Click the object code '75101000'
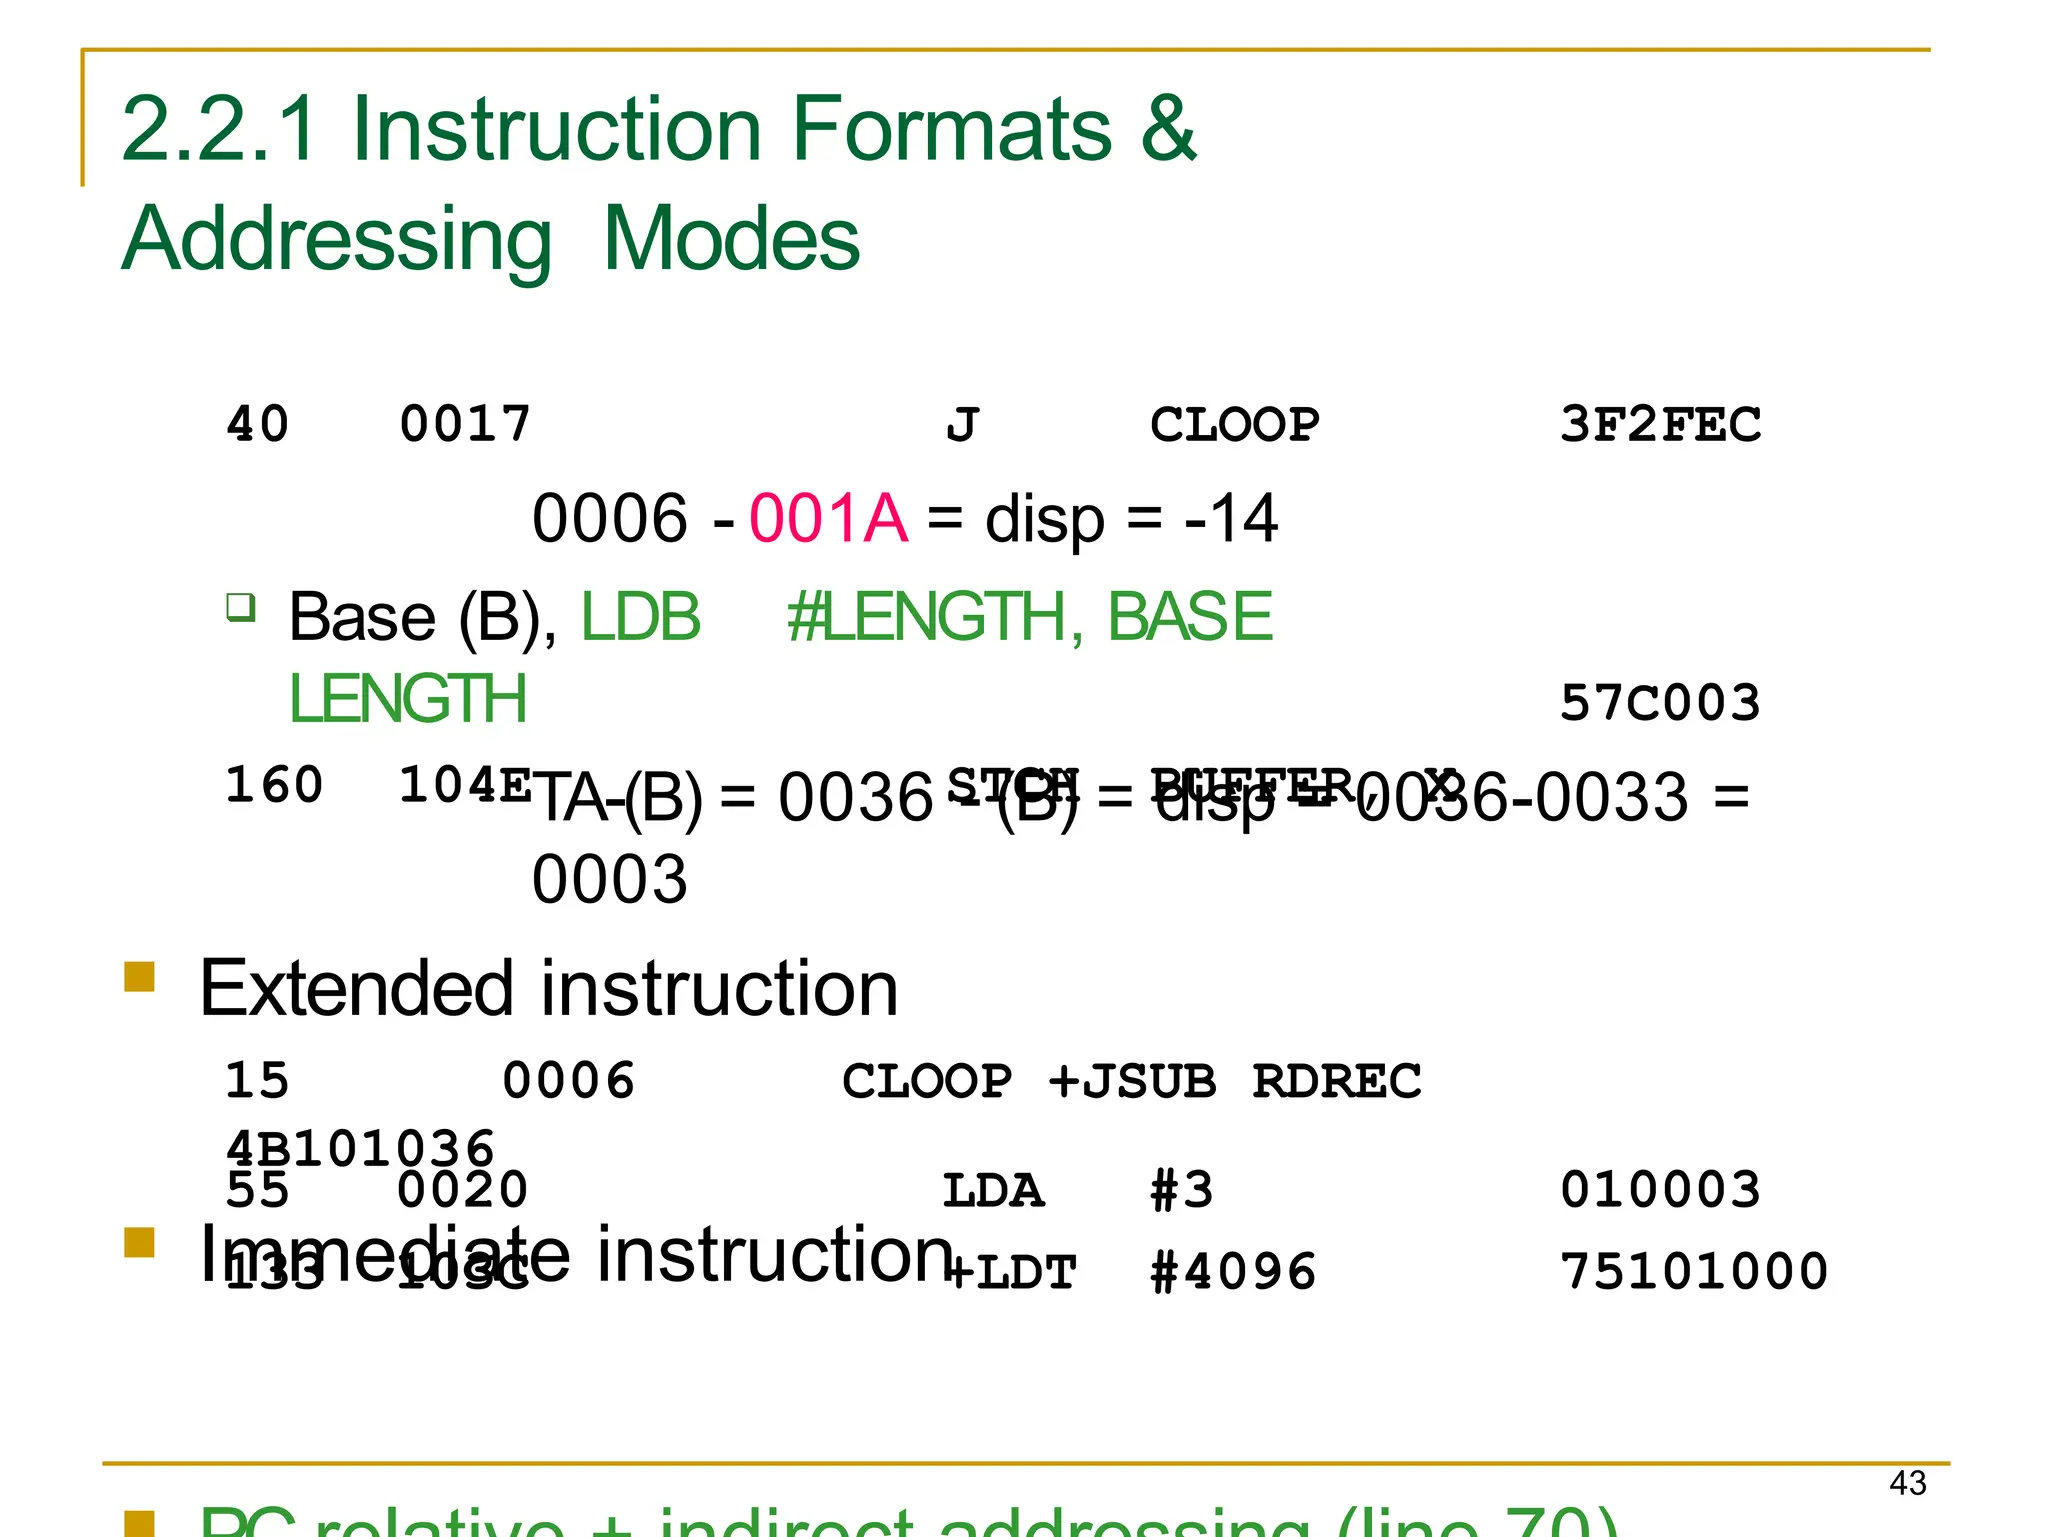Viewport: 2048px width, 1537px height. coord(1694,1272)
